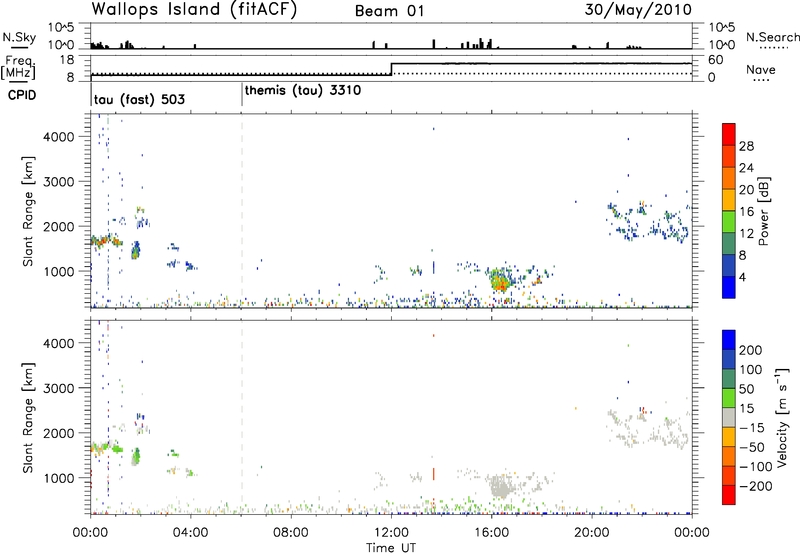This screenshot has height=554, width=800.
Task: Click the strong power echo cluster near 16:00
Action: pos(501,280)
